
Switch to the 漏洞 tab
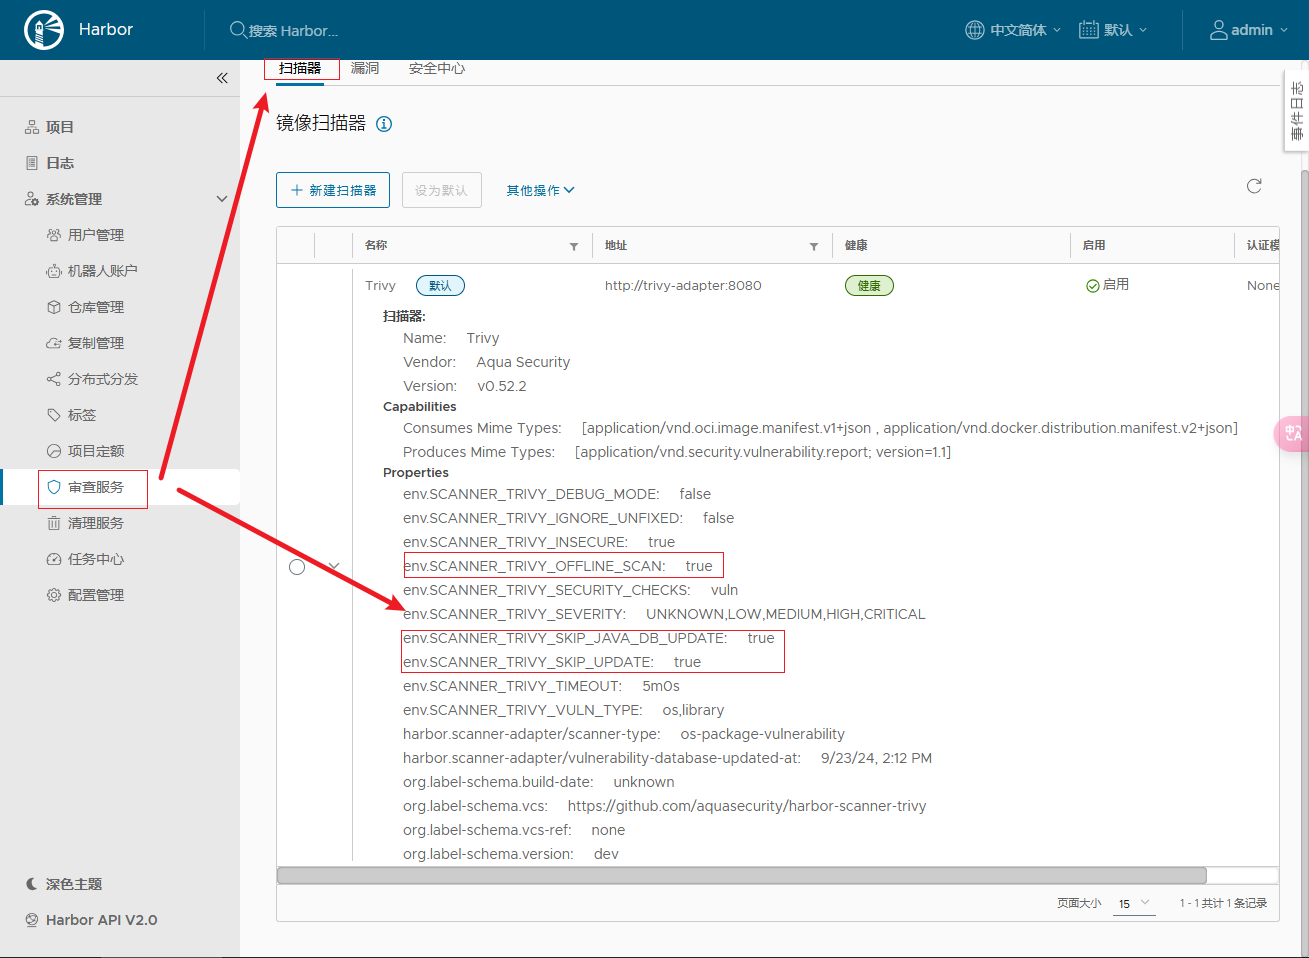(x=365, y=68)
